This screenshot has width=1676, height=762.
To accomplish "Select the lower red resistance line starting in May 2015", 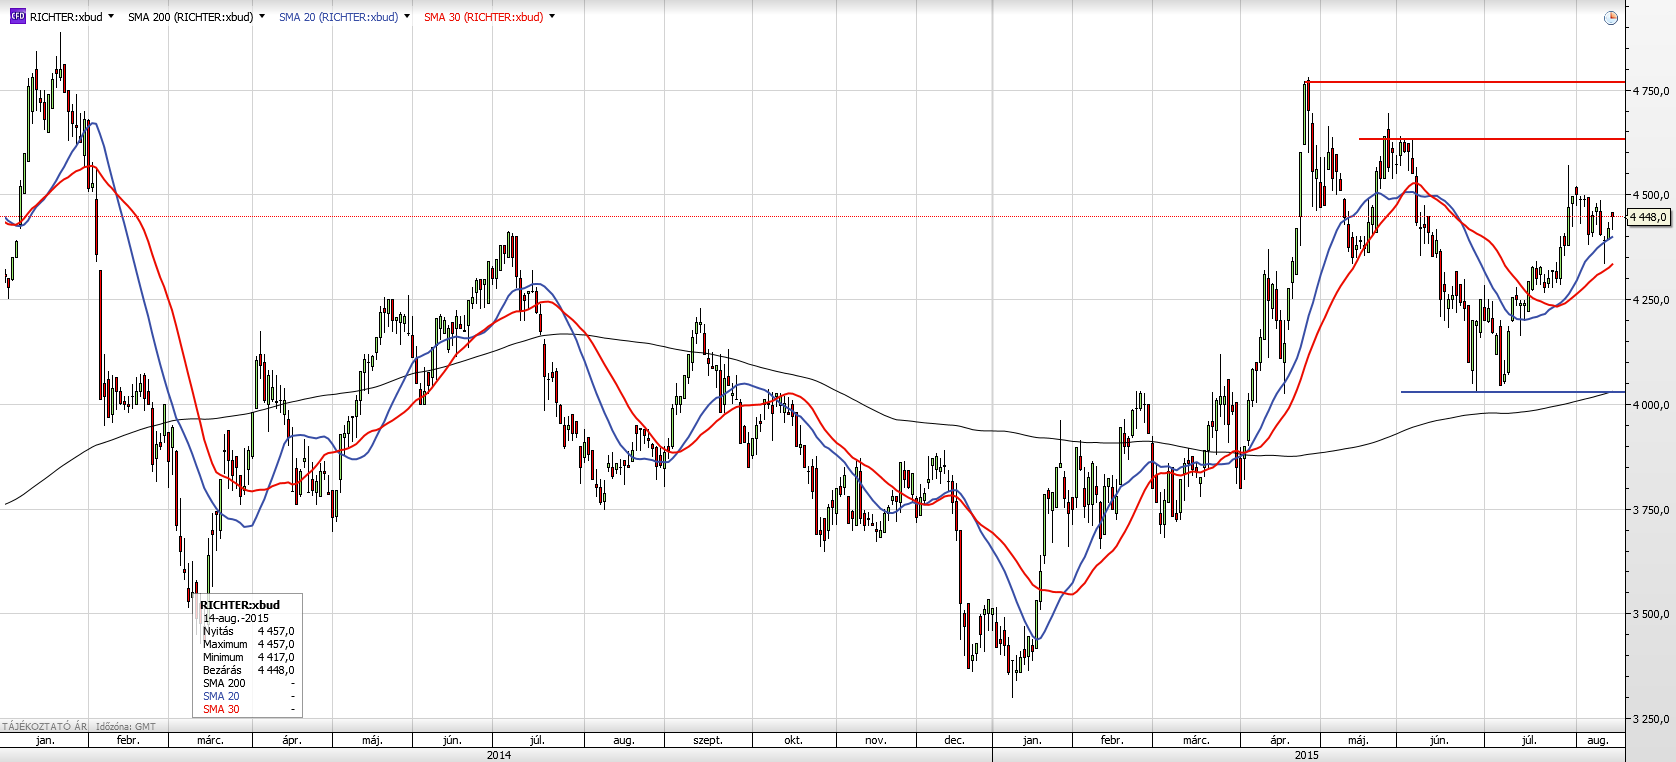I will (1492, 139).
